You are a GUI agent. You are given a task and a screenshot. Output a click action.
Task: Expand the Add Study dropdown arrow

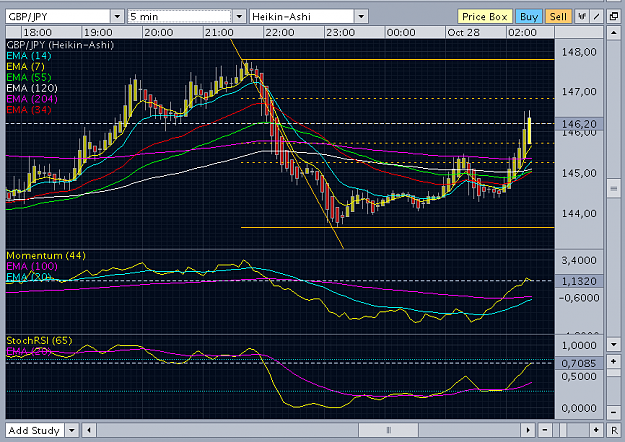[x=72, y=430]
